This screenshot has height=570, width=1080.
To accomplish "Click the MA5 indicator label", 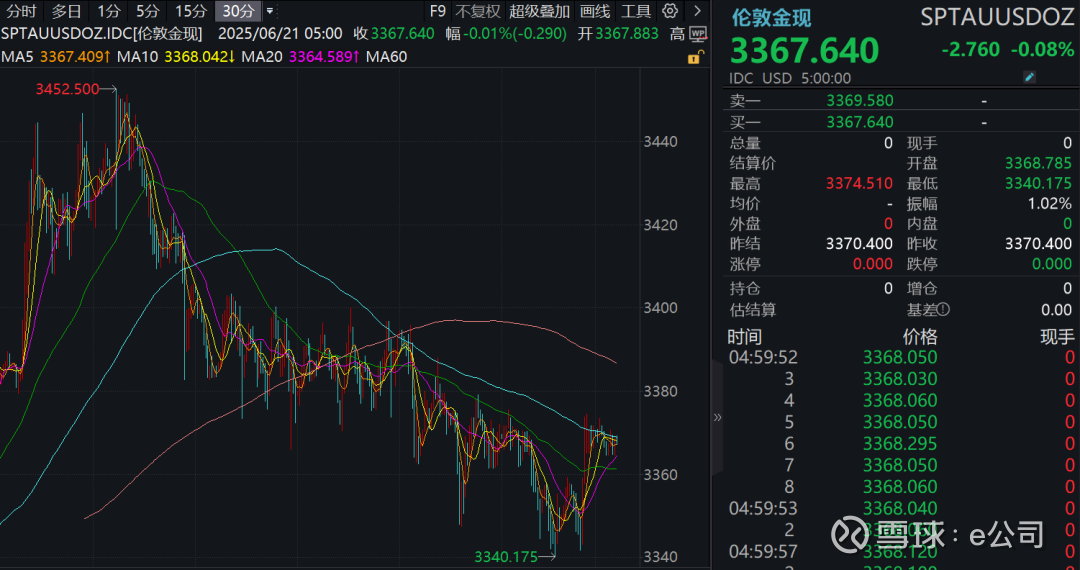I will point(17,57).
